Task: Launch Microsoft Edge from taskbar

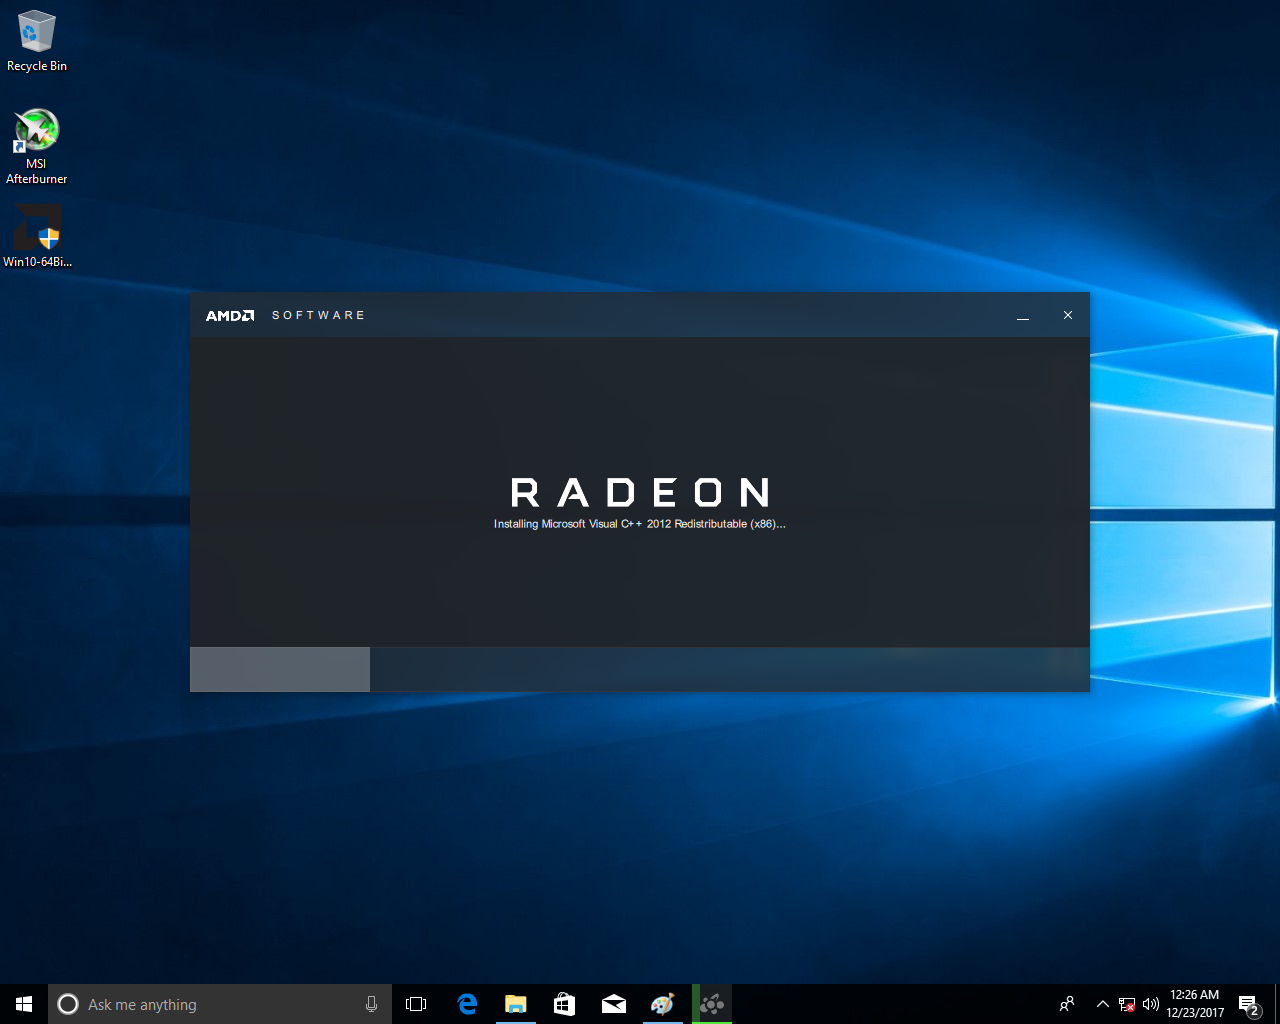Action: (466, 1004)
